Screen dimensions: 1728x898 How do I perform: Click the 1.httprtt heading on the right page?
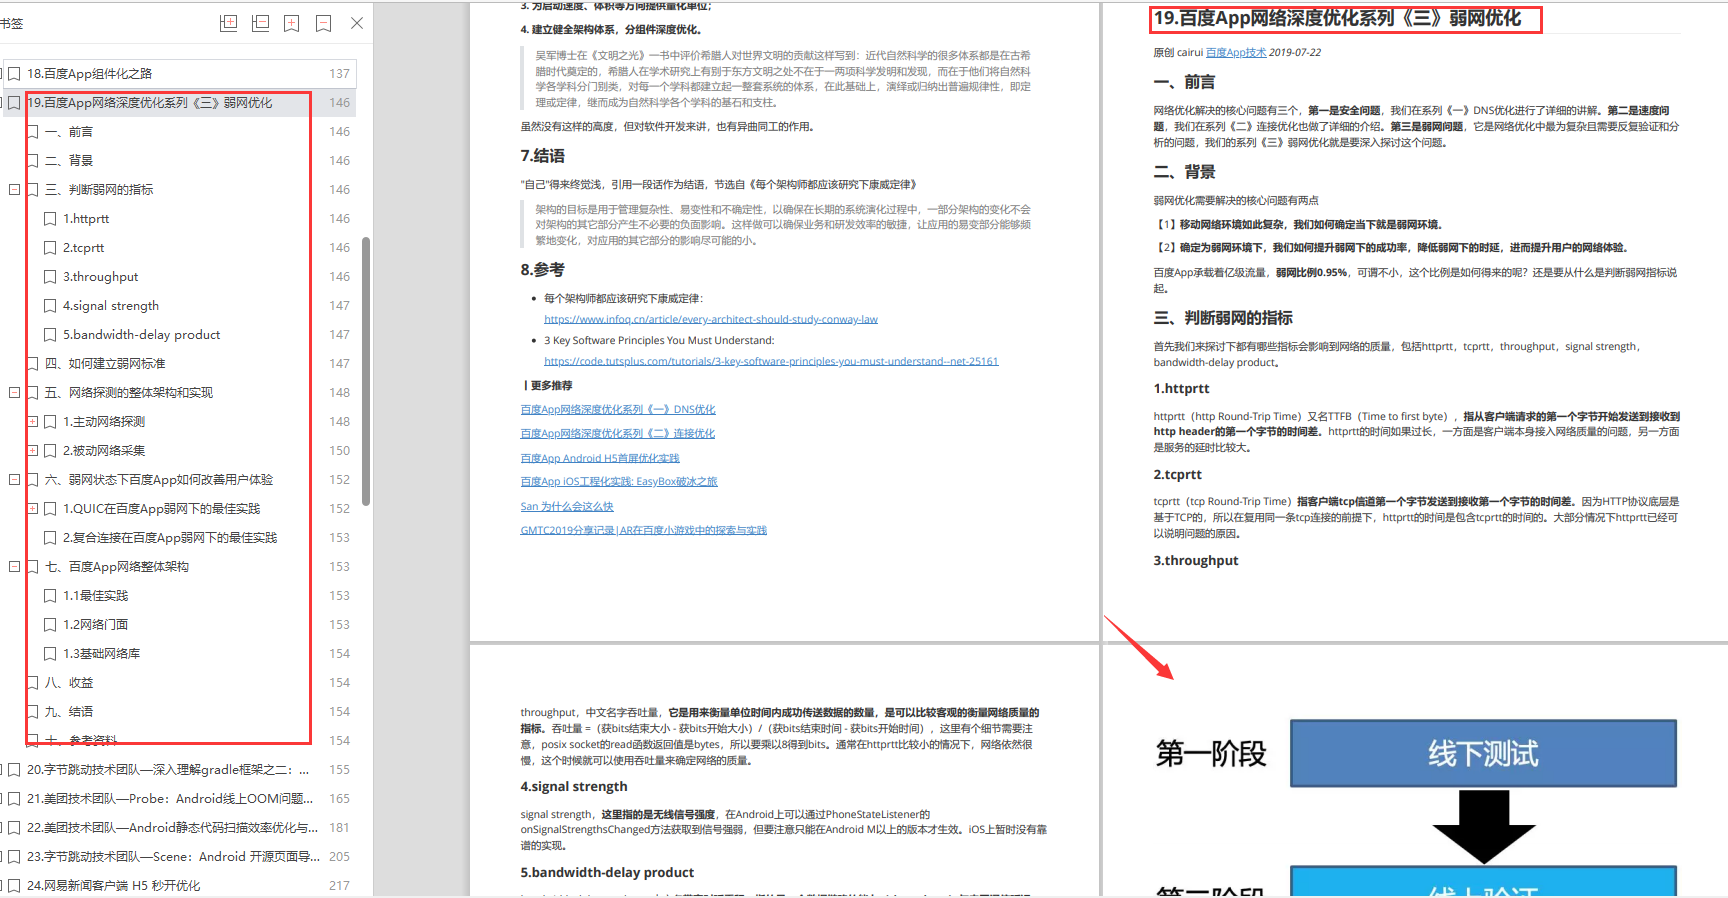pos(1181,389)
